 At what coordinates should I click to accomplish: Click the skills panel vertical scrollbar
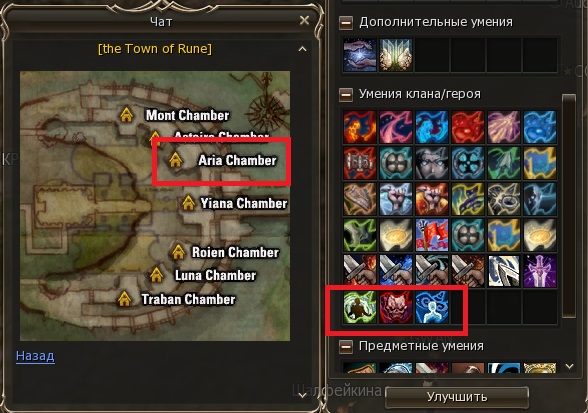click(x=569, y=206)
